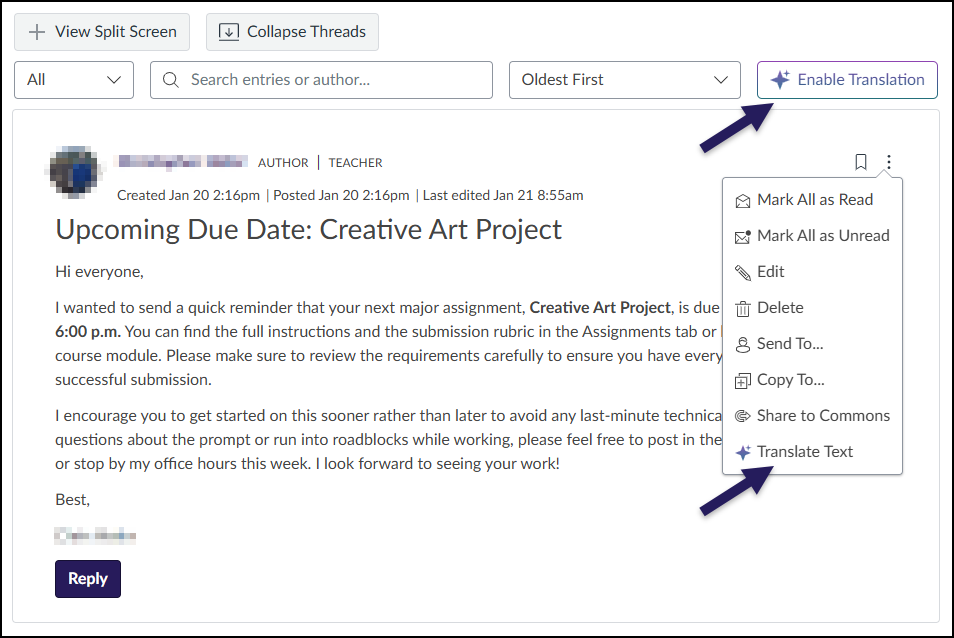Image resolution: width=954 pixels, height=638 pixels.
Task: Toggle the bookmark on the discussion post
Action: tap(861, 161)
